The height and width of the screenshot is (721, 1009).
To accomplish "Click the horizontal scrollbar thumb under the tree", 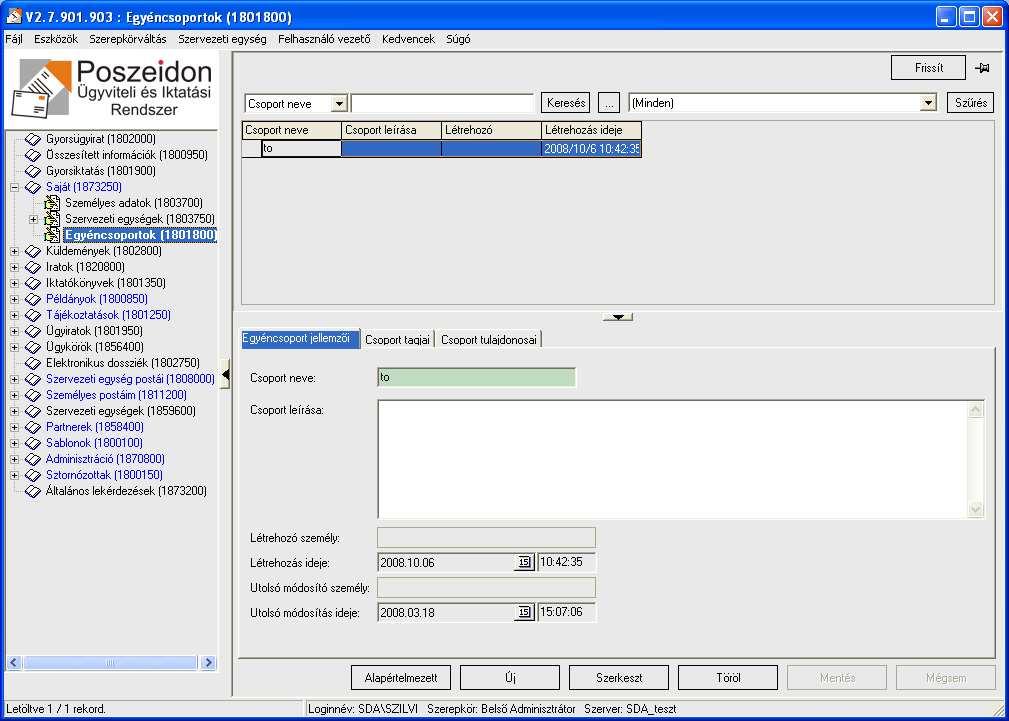I will click(x=110, y=662).
